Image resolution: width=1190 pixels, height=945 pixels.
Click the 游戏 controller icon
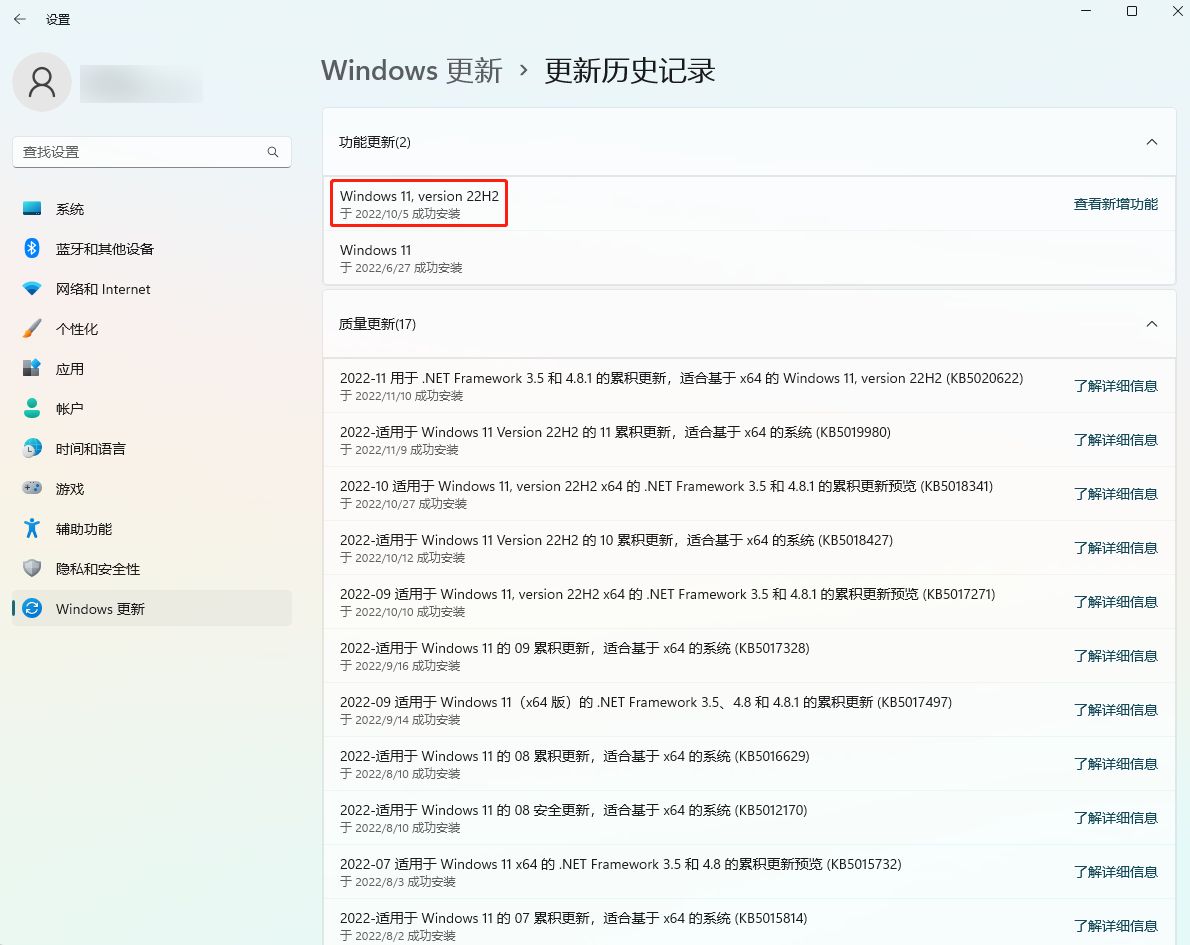(32, 488)
